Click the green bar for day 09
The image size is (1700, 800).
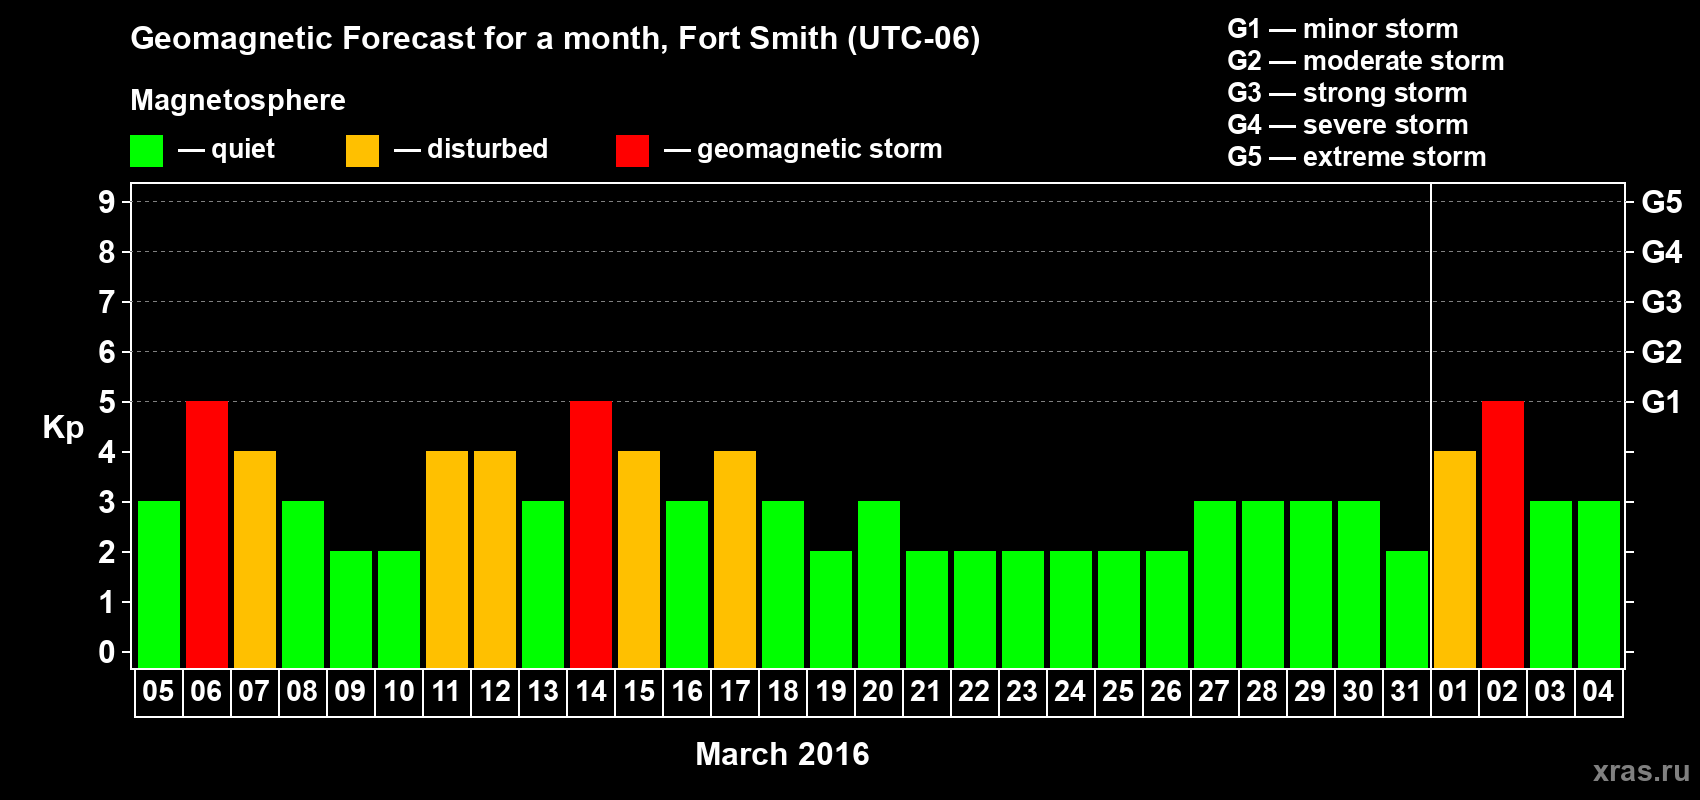pyautogui.click(x=351, y=609)
